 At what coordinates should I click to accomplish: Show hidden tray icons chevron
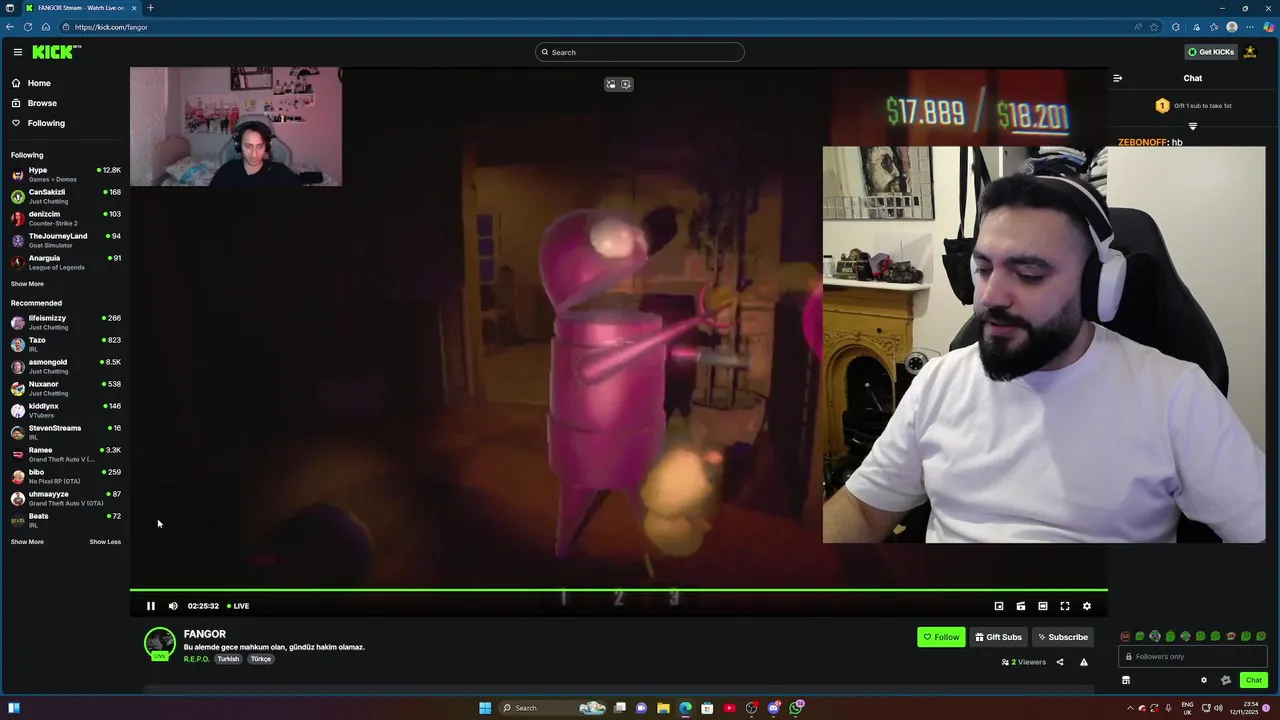tap(1131, 708)
